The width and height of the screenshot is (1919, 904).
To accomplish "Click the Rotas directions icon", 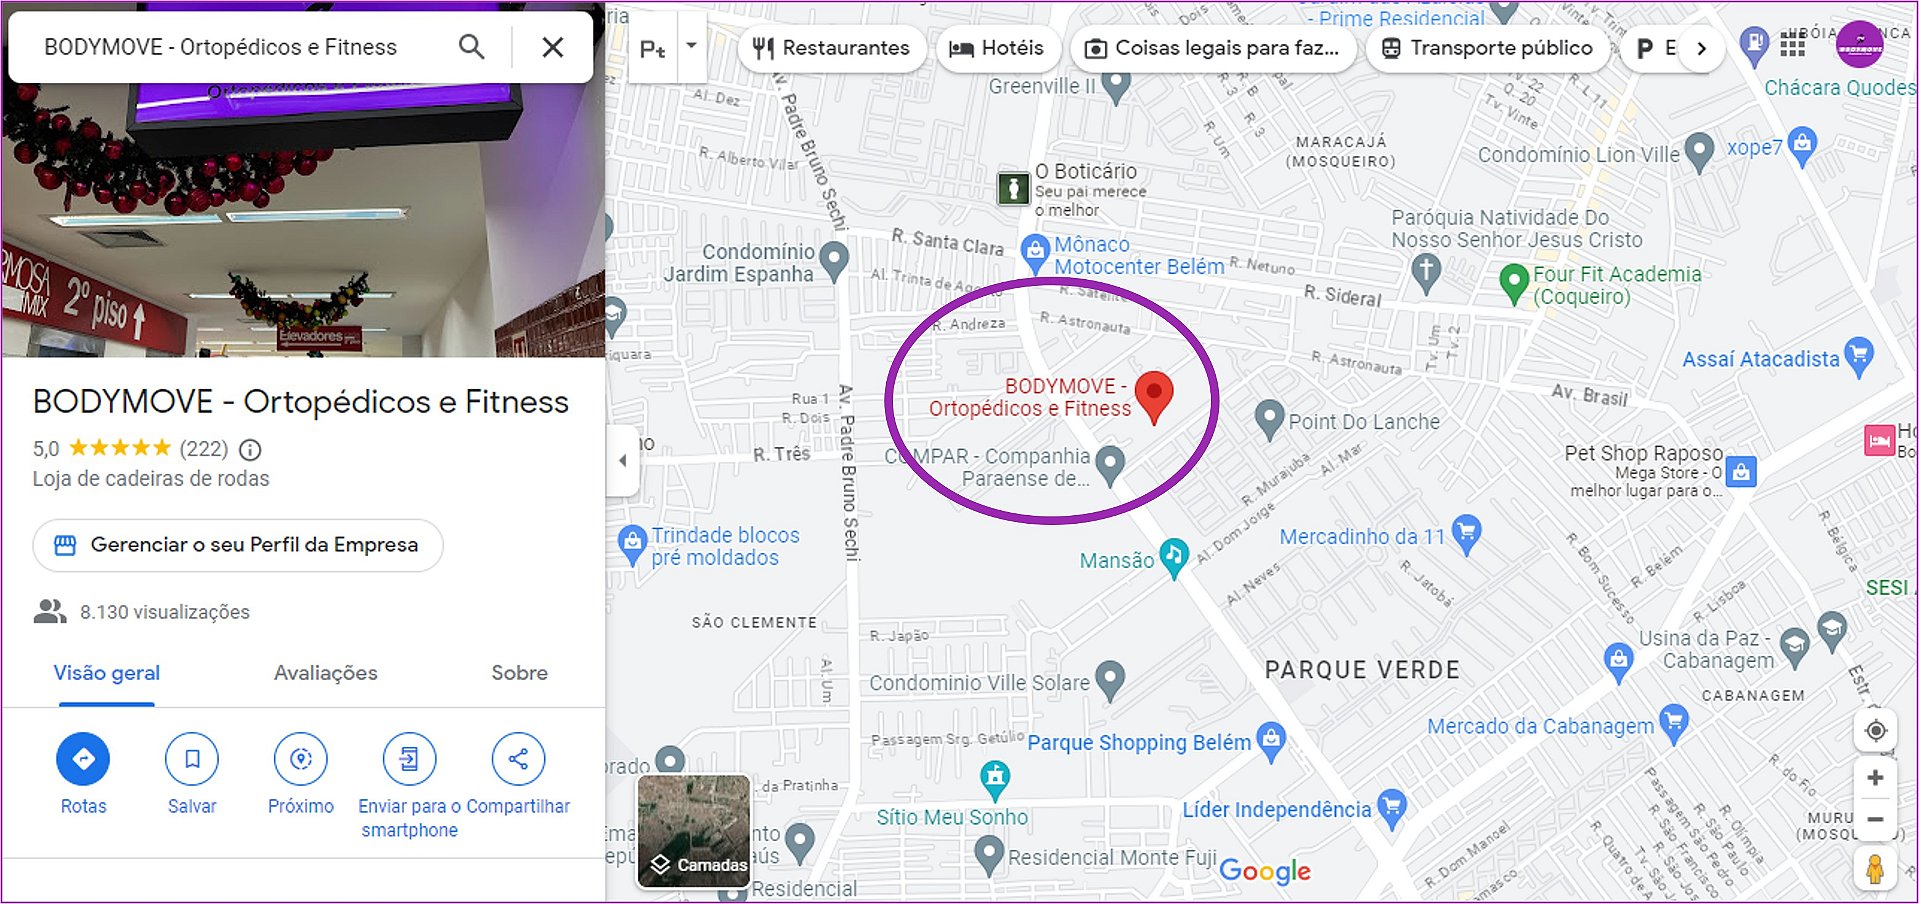I will coord(83,759).
